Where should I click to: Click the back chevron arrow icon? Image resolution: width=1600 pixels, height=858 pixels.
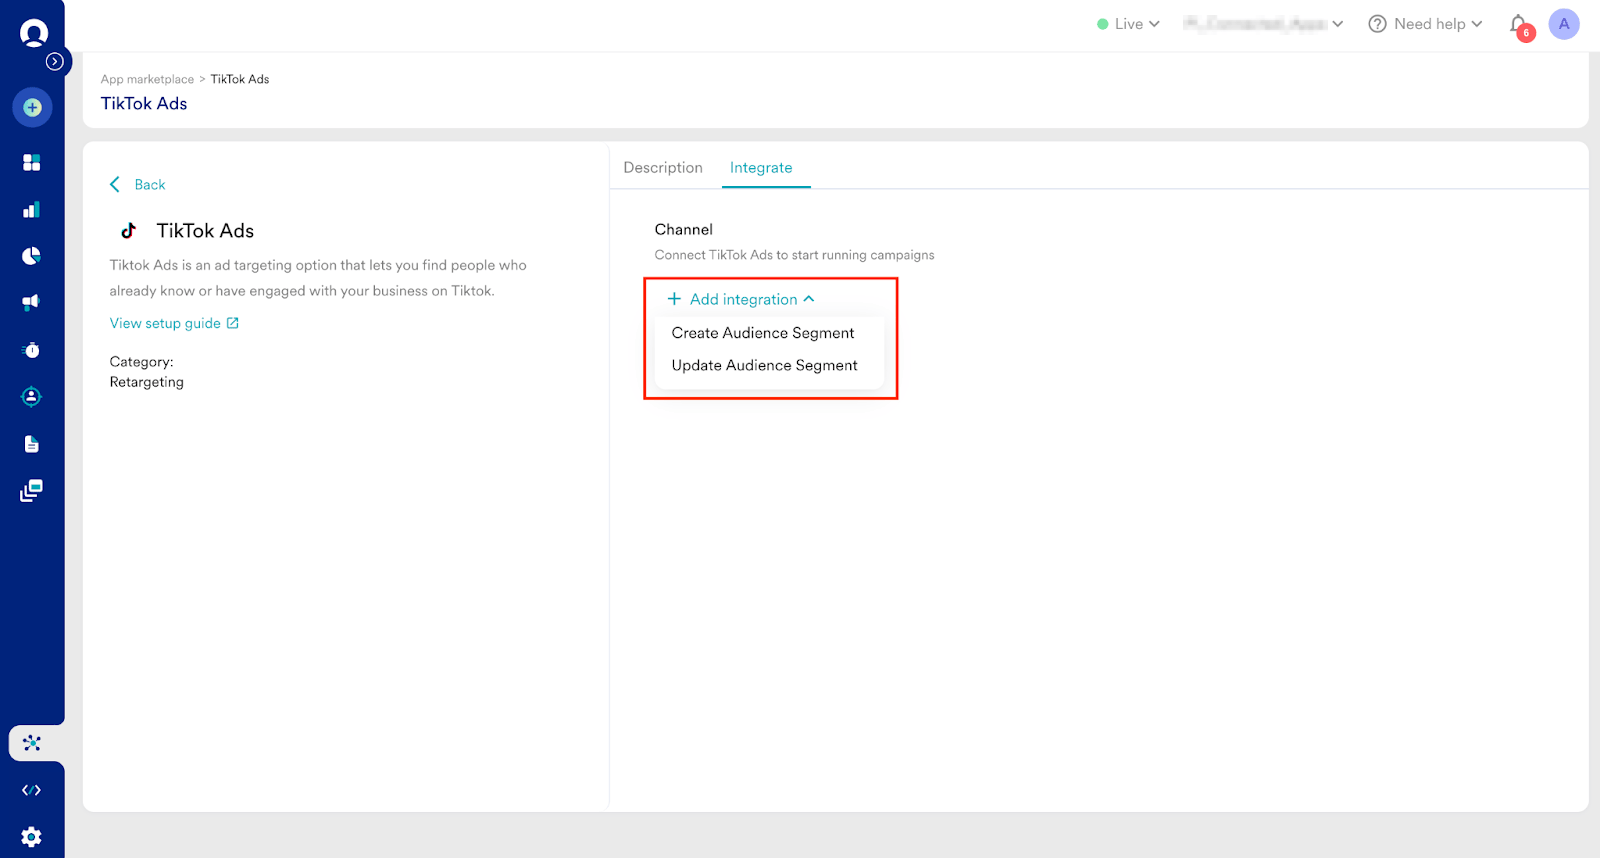[115, 184]
